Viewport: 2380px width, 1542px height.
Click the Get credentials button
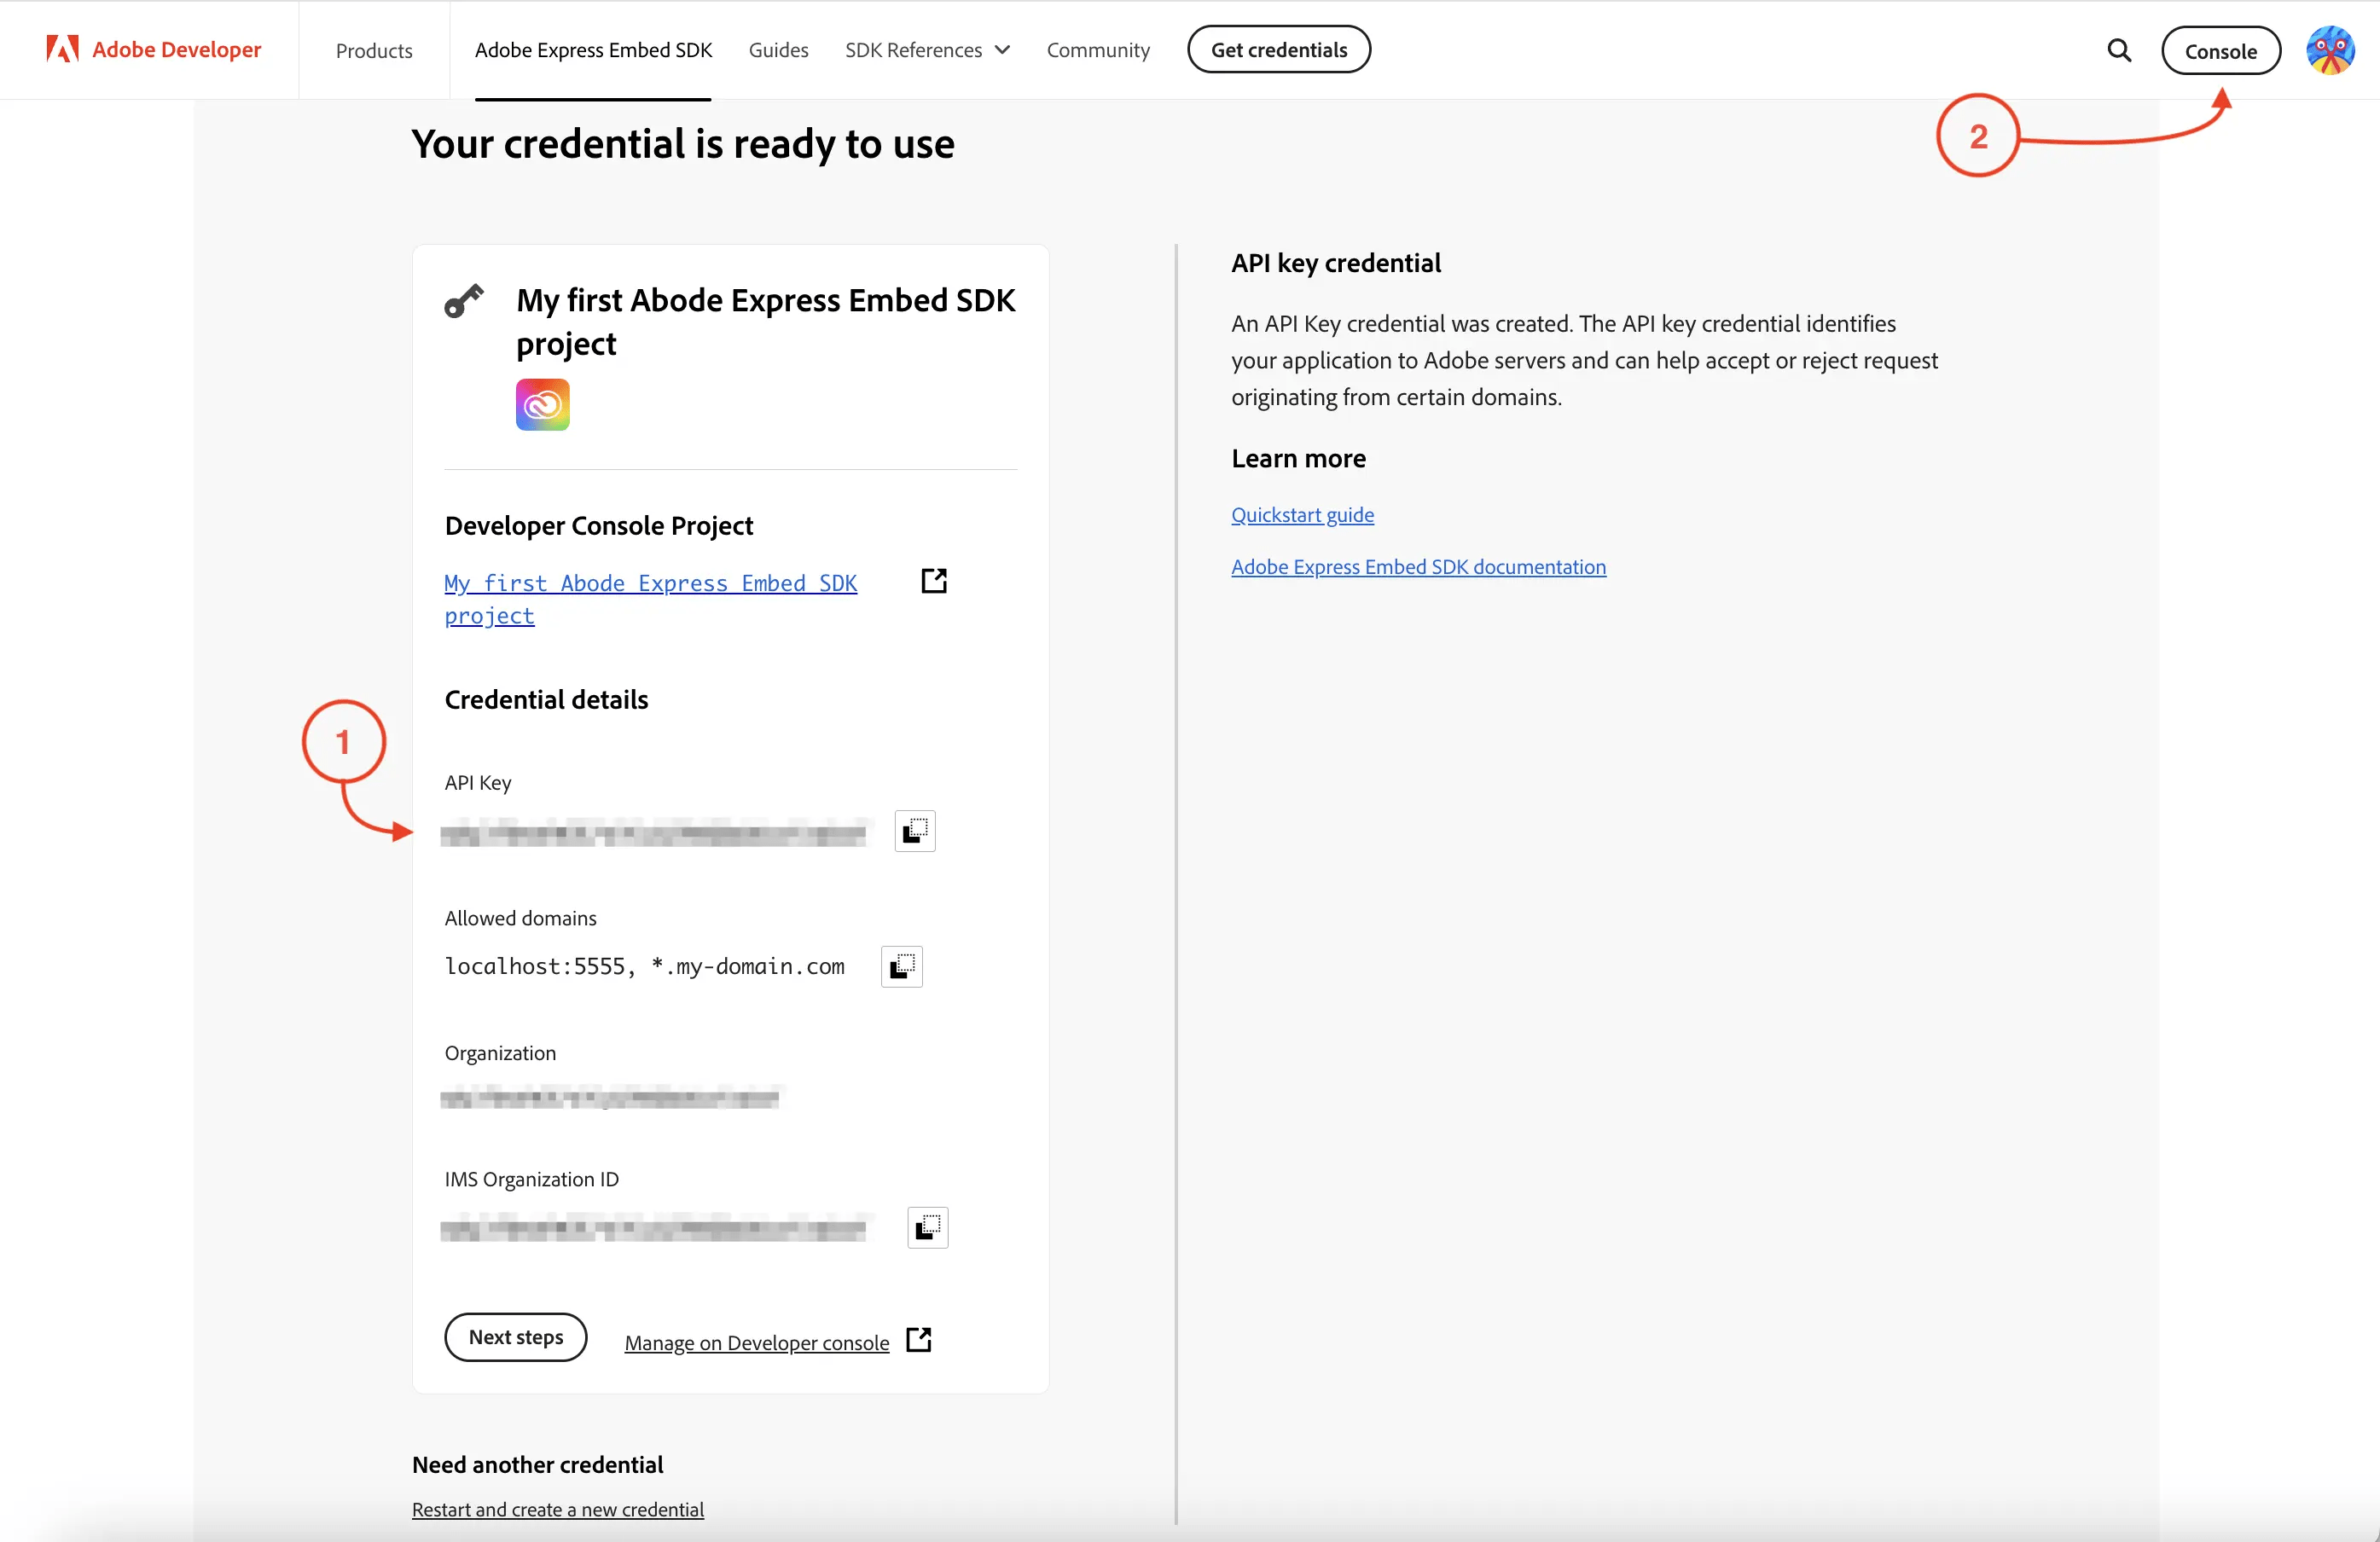click(1279, 50)
